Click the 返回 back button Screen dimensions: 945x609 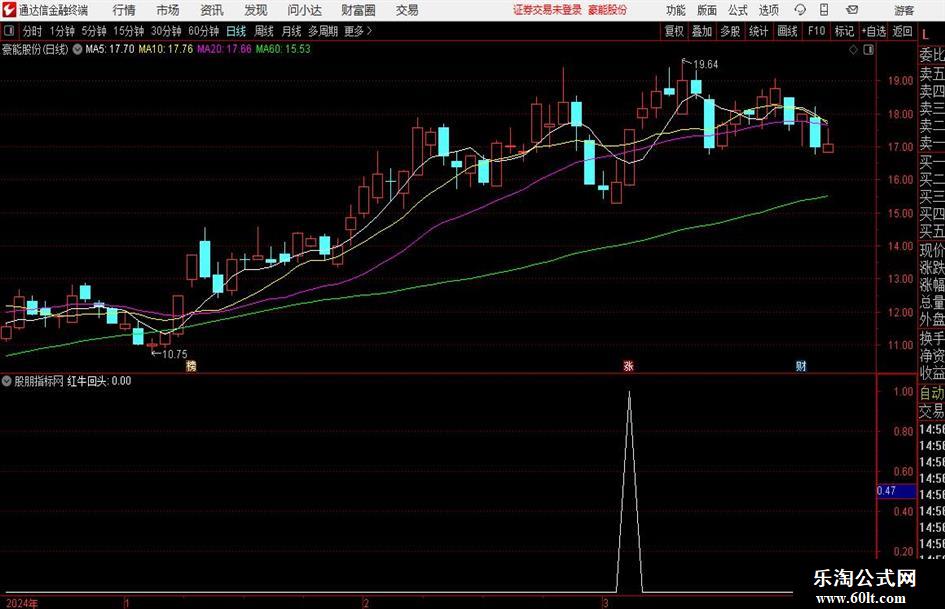(x=902, y=31)
